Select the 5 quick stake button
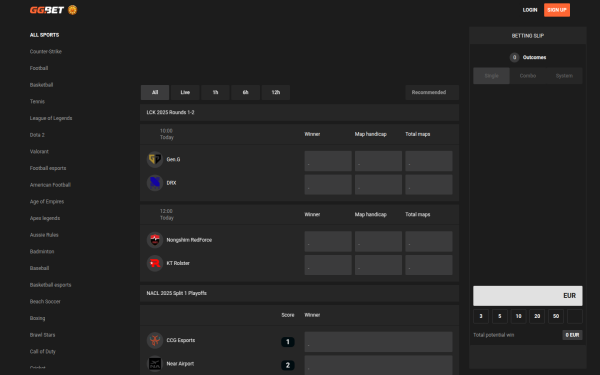 pos(500,316)
